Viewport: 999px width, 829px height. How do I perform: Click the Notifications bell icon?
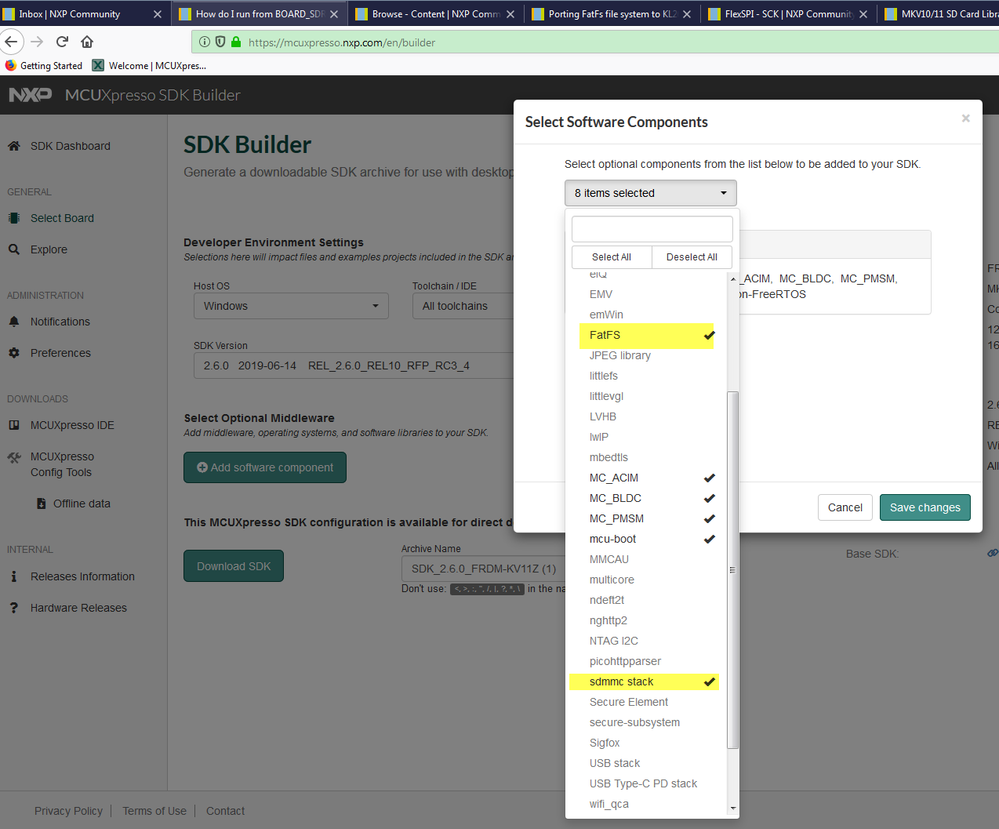13,321
